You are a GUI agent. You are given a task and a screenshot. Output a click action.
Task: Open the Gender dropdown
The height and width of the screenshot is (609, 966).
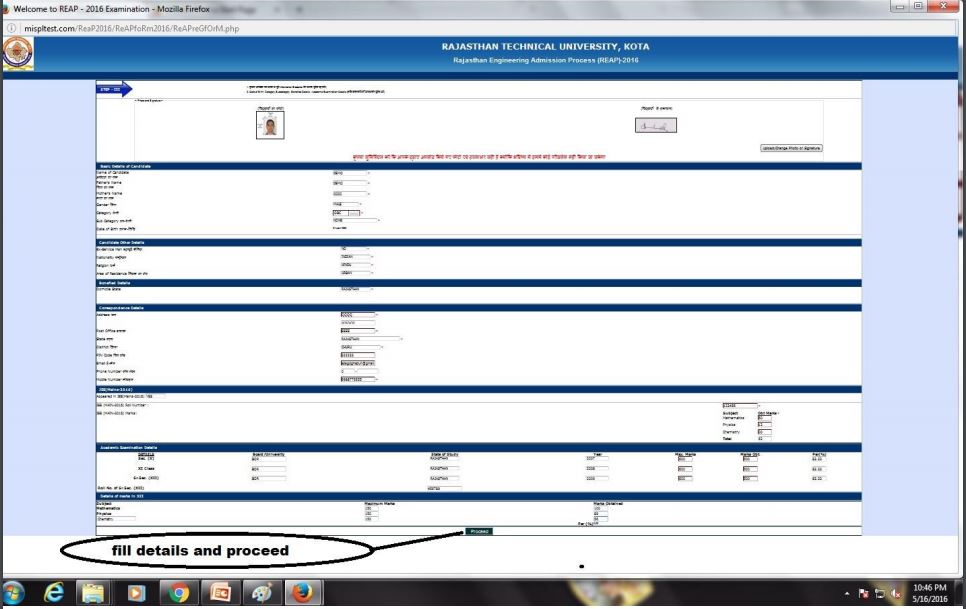point(347,202)
